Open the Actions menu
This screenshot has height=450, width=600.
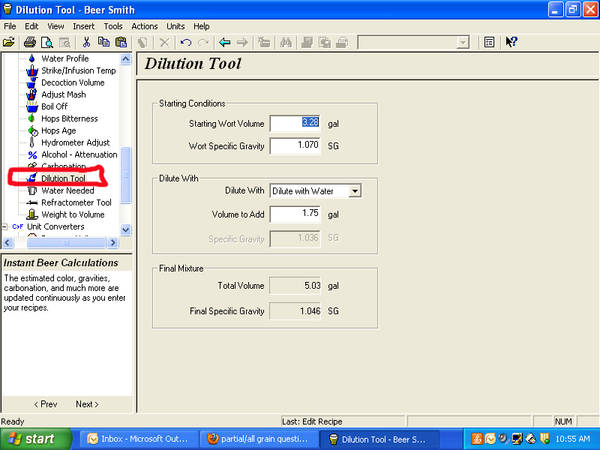coord(144,26)
